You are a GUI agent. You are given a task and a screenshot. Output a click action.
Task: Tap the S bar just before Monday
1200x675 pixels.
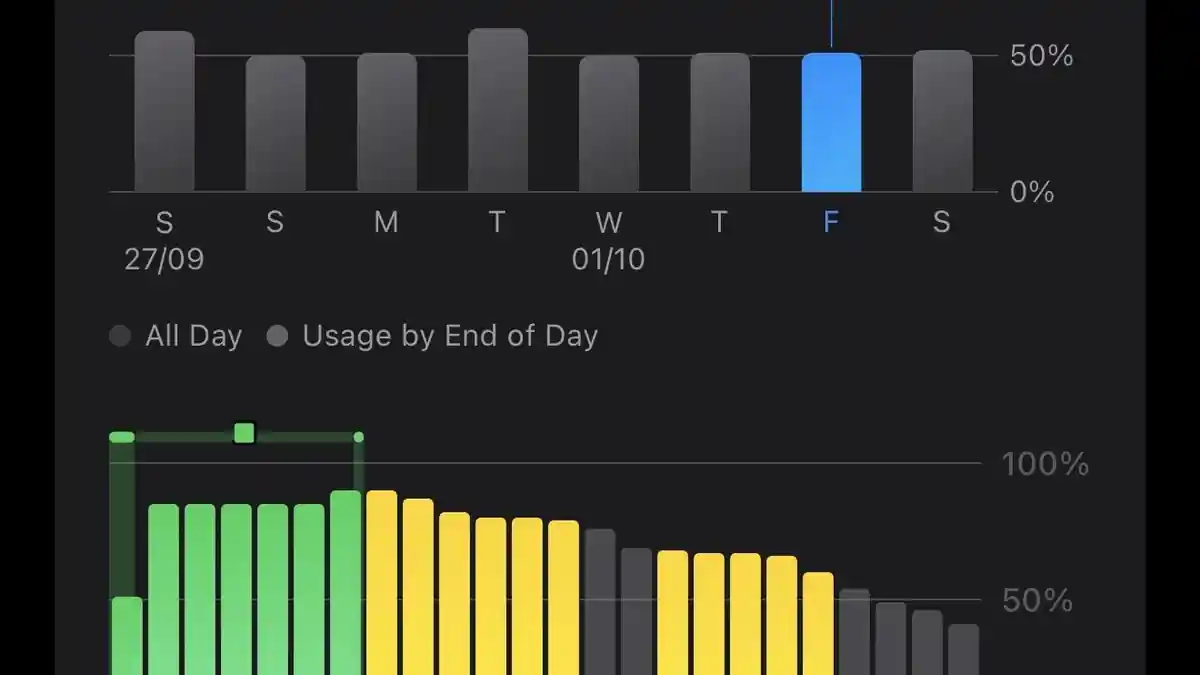click(x=276, y=123)
